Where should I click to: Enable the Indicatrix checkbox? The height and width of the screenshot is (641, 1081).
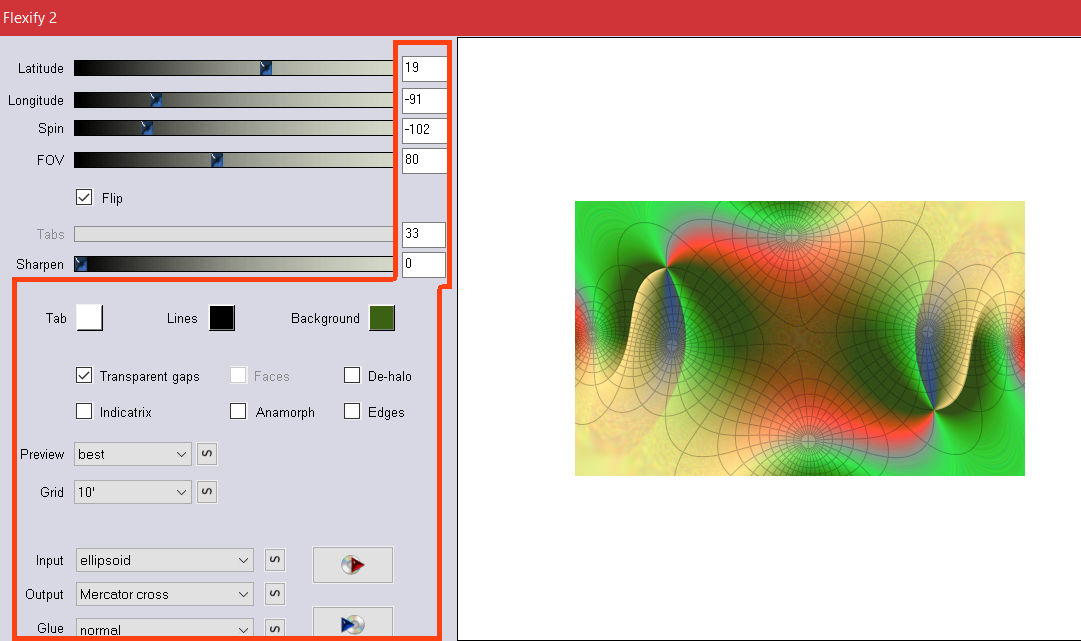point(84,411)
